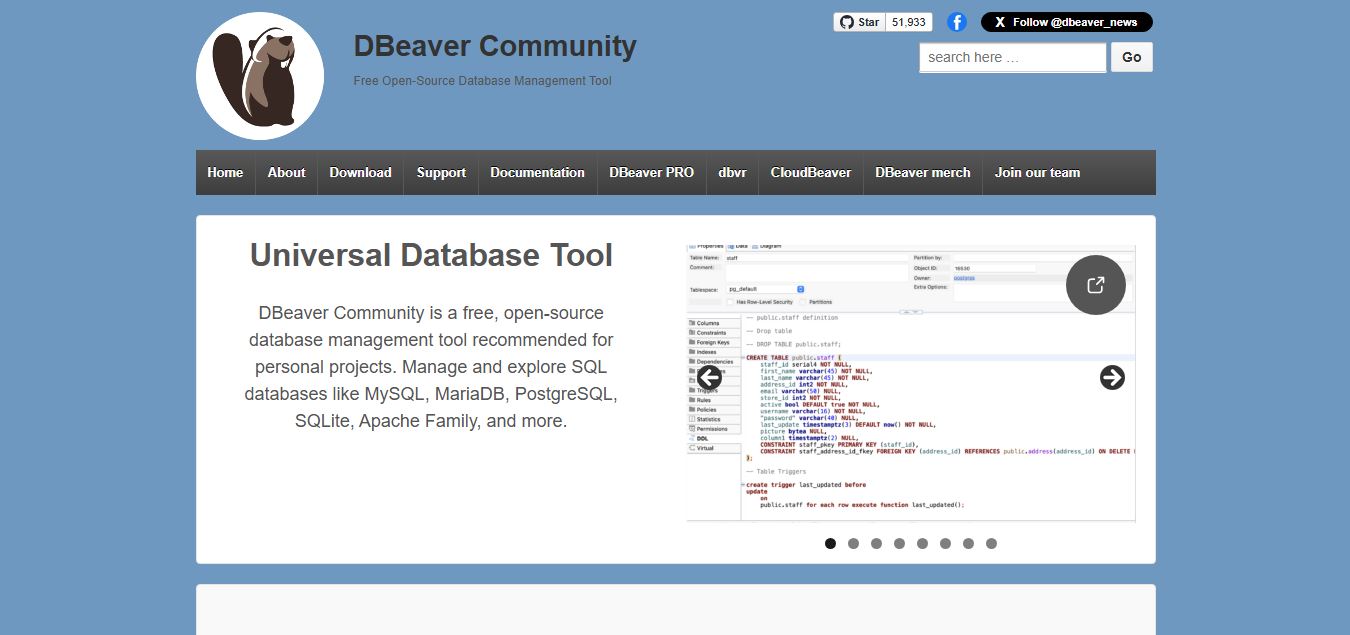Open the Documentation menu item

coord(537,172)
